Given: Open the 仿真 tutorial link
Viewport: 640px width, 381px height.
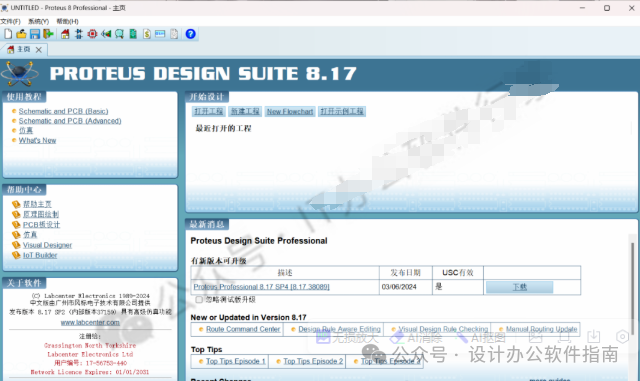Looking at the screenshot, I should pos(26,130).
